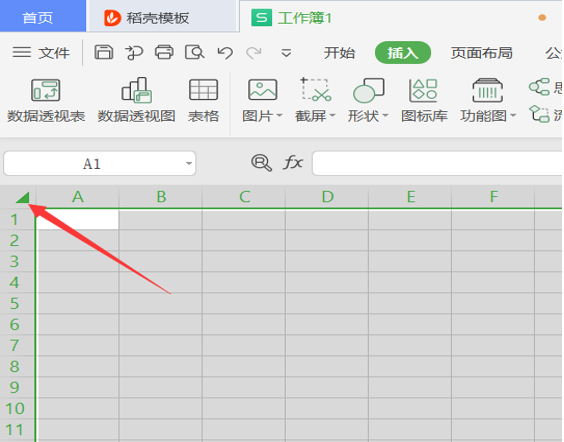Screen dimensions: 564x442
Task: Click the orange unsaved dot on 工作簿1 tab
Action: coord(542,18)
